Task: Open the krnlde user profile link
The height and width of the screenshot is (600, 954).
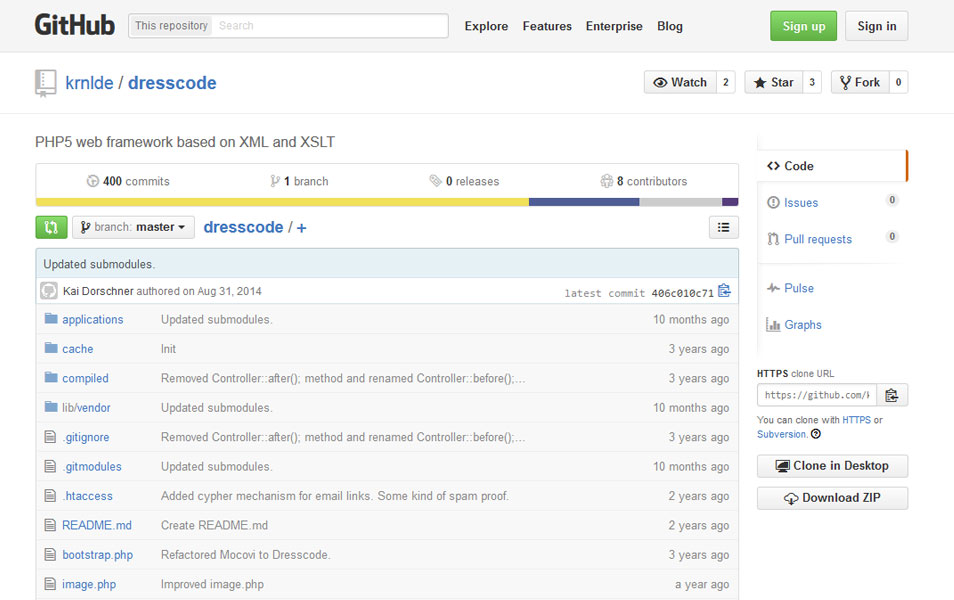Action: [x=89, y=83]
